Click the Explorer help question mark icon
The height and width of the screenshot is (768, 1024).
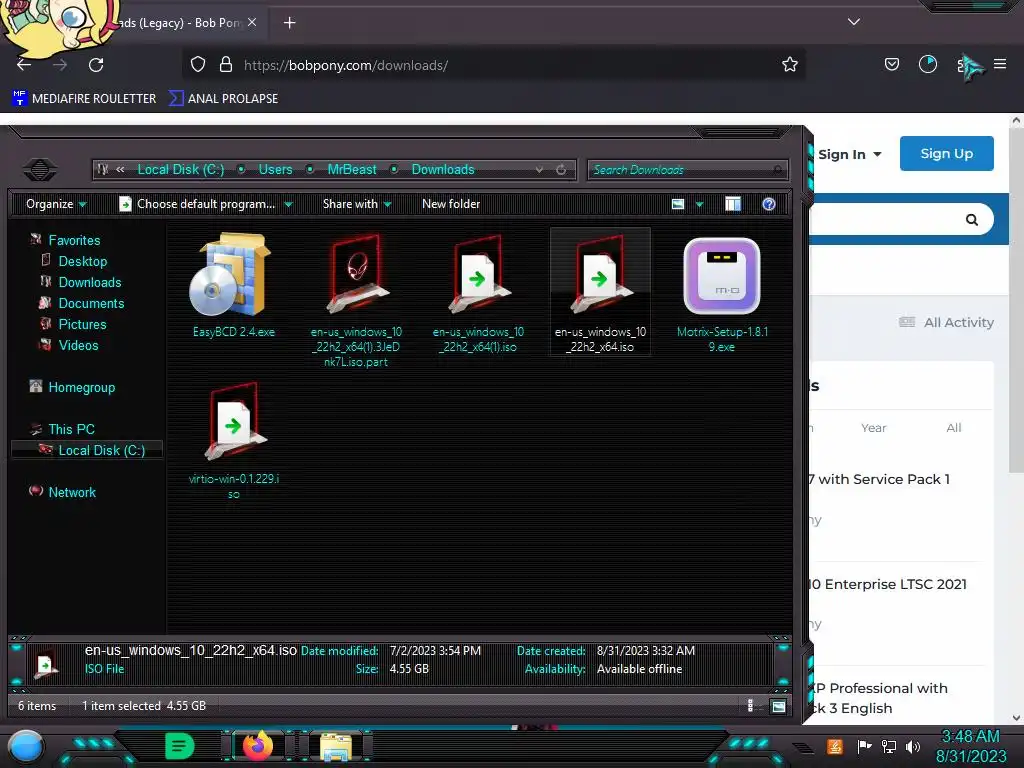tap(769, 204)
